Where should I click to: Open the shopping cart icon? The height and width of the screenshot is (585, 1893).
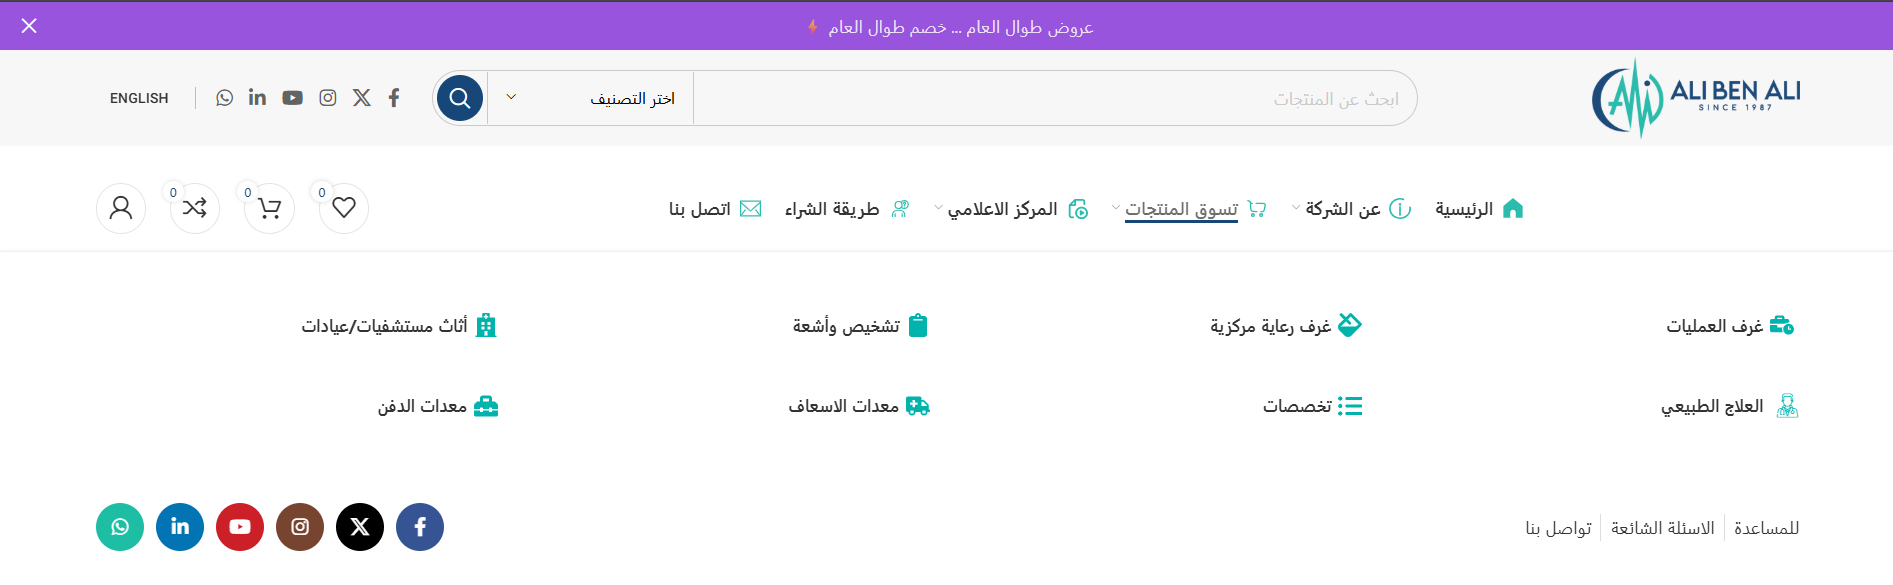(269, 208)
